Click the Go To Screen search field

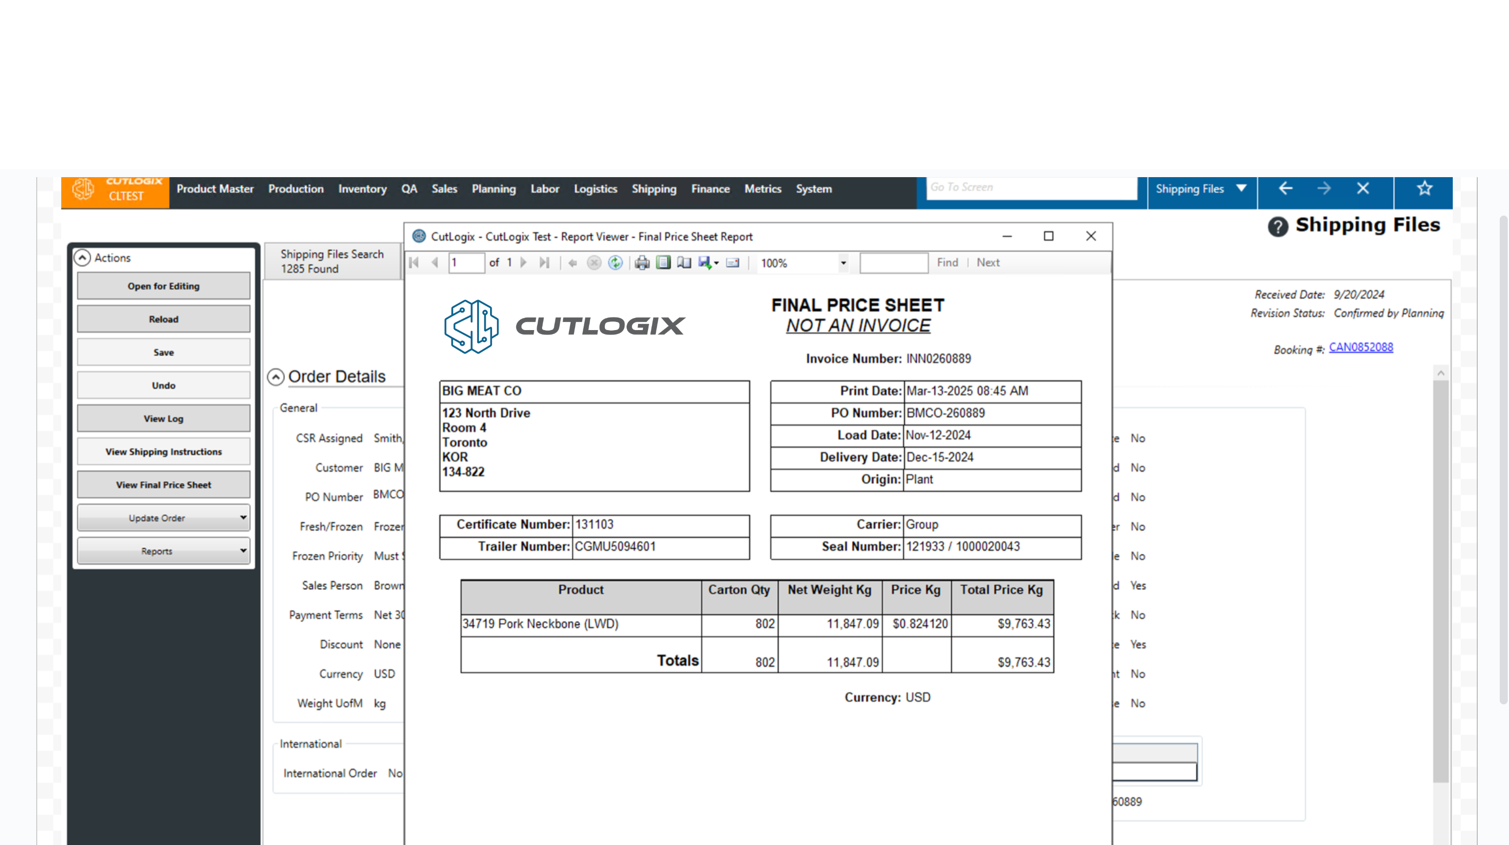1030,188
